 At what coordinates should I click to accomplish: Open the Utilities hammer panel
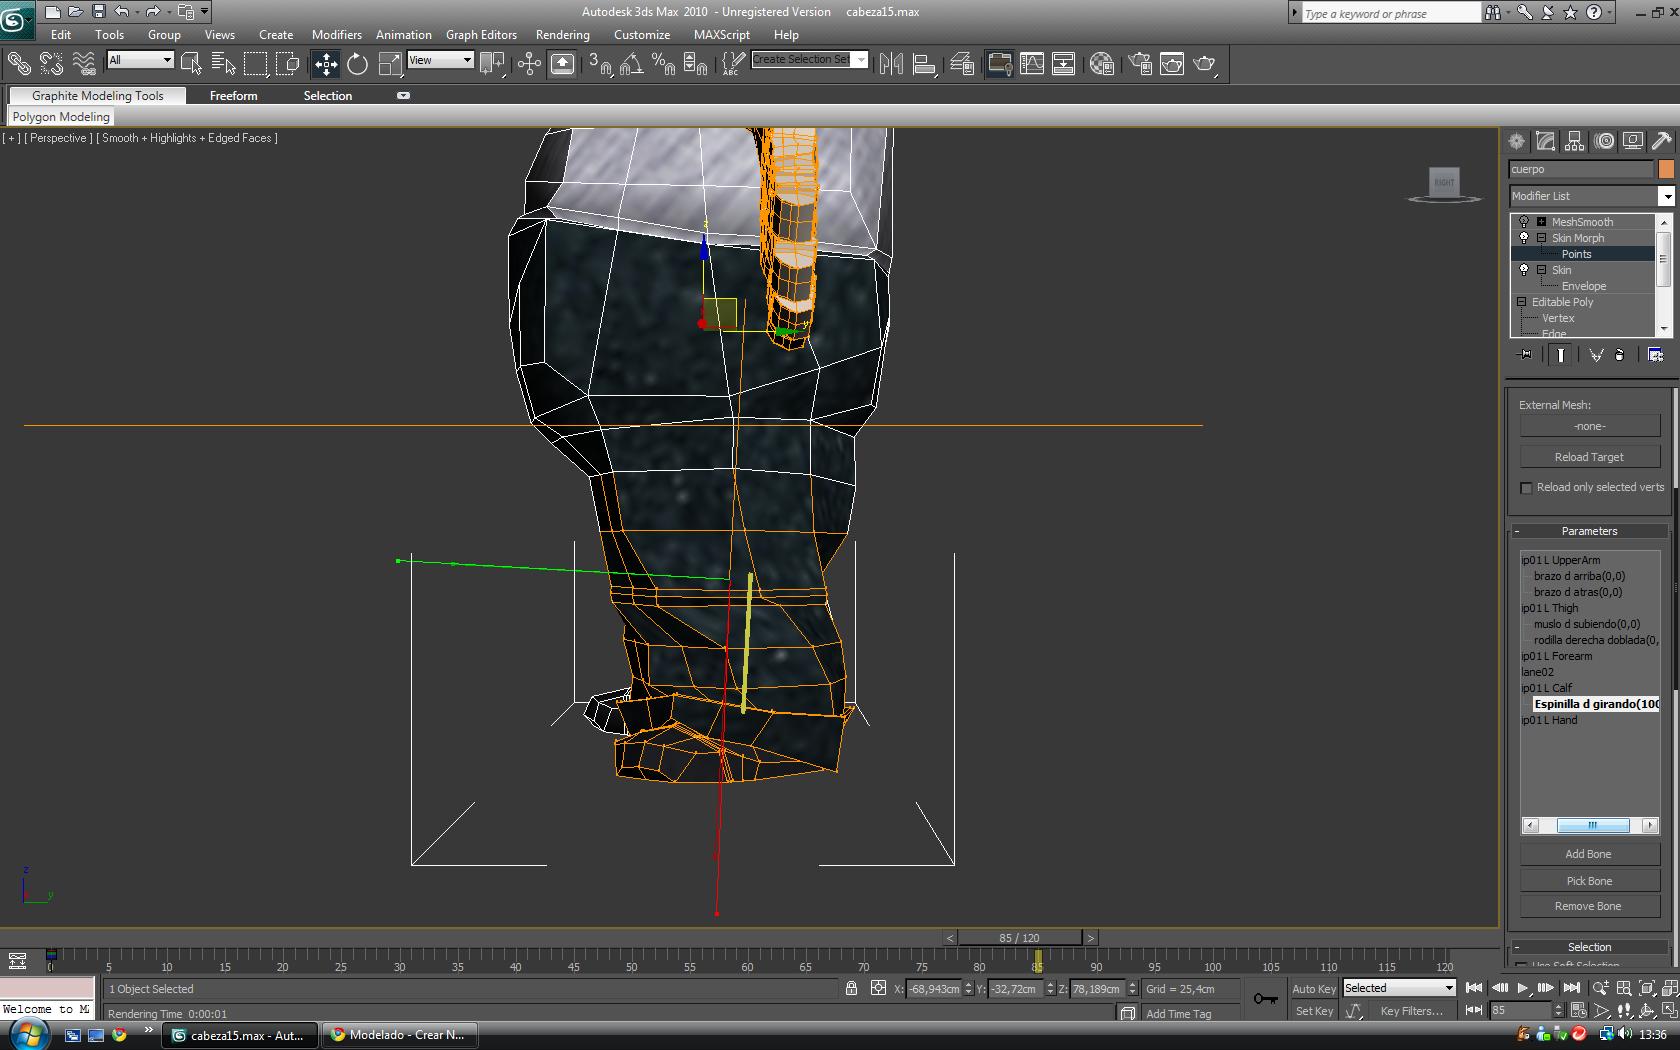tap(1662, 141)
